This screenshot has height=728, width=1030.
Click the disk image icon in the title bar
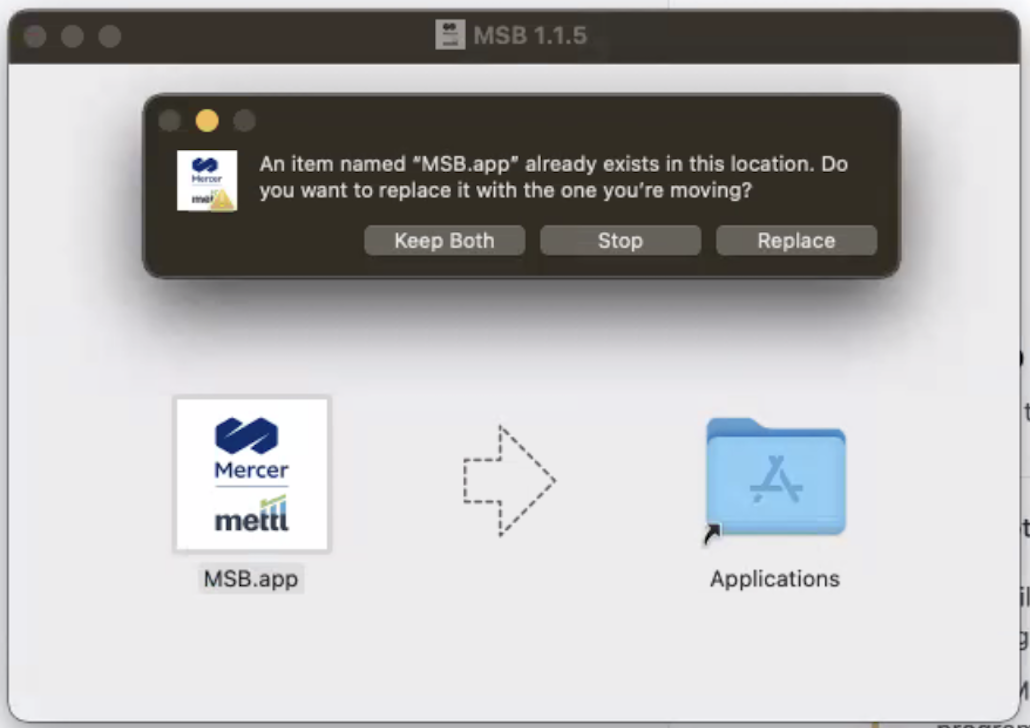tap(451, 36)
